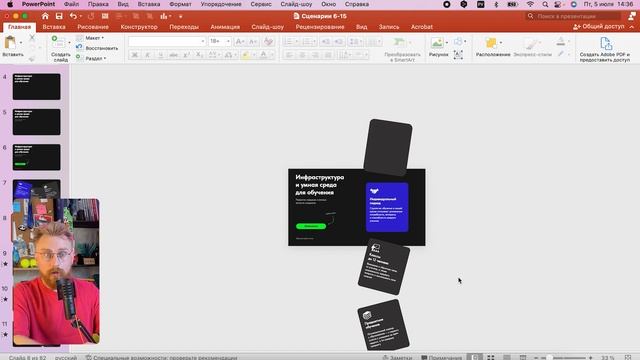Open the undo history dropdown arrow
Viewport: 640px width, 360px height.
pos(80,16)
